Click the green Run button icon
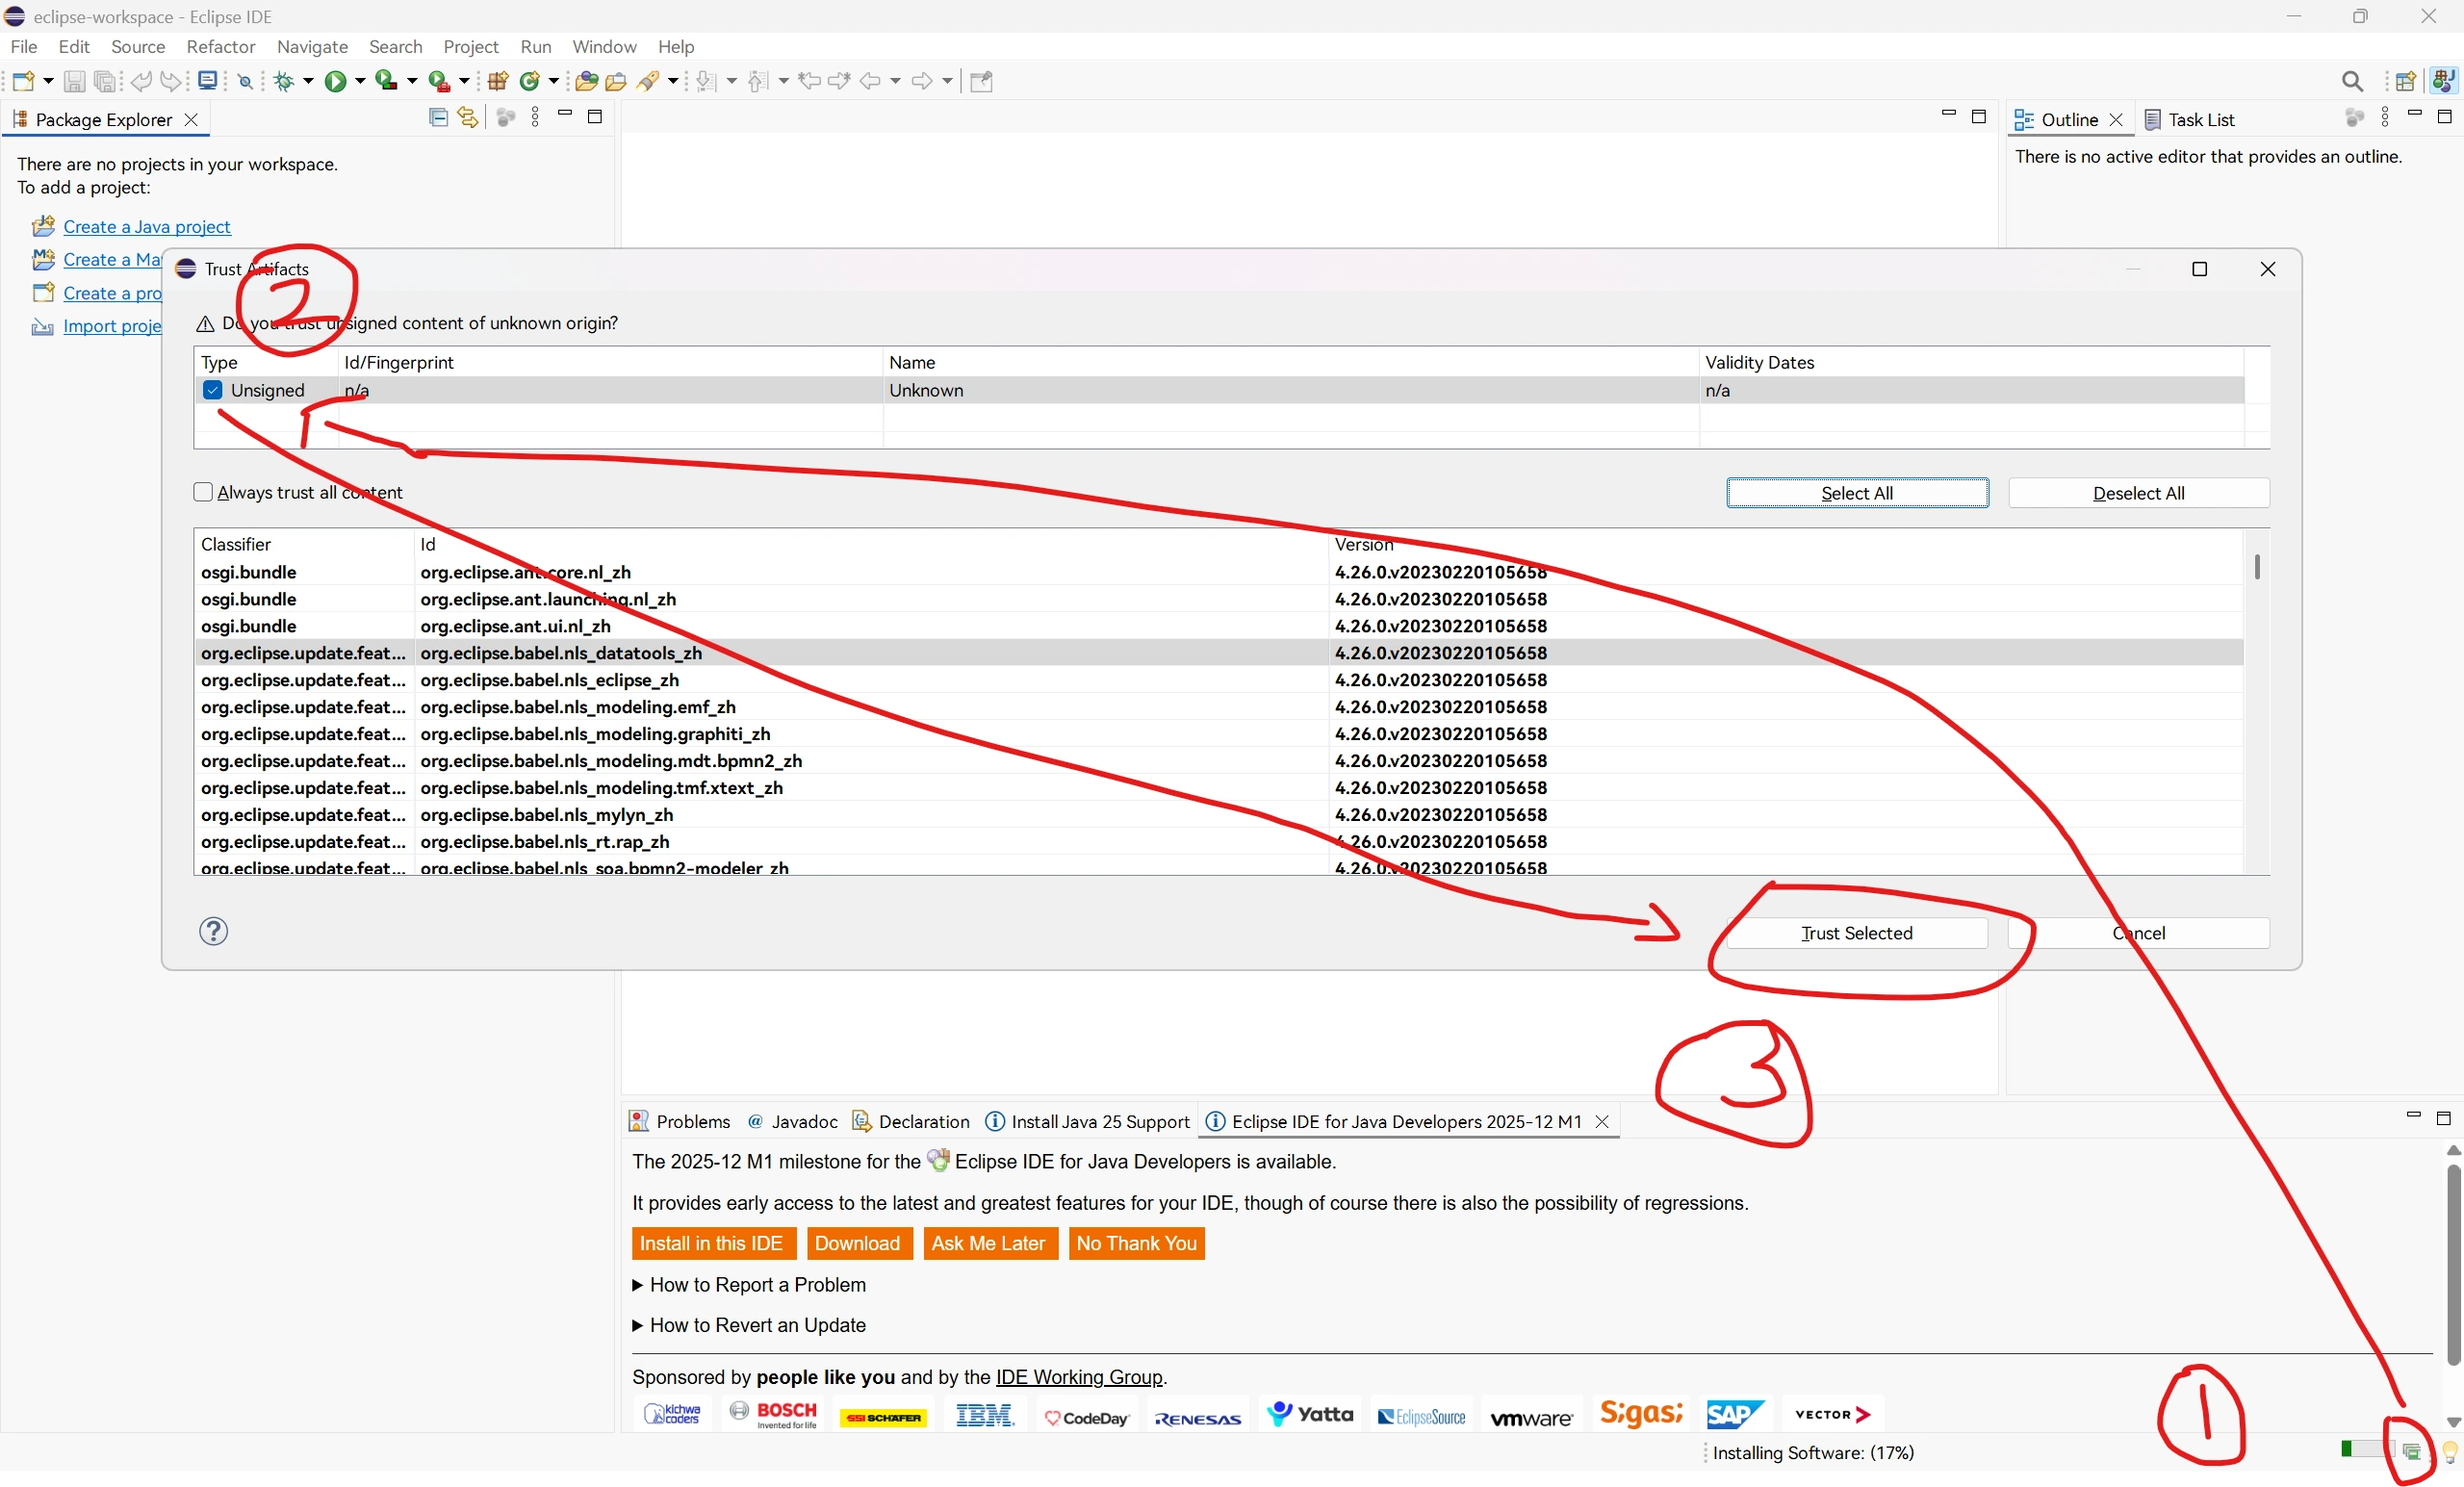Image resolution: width=2464 pixels, height=1487 pixels. click(335, 81)
